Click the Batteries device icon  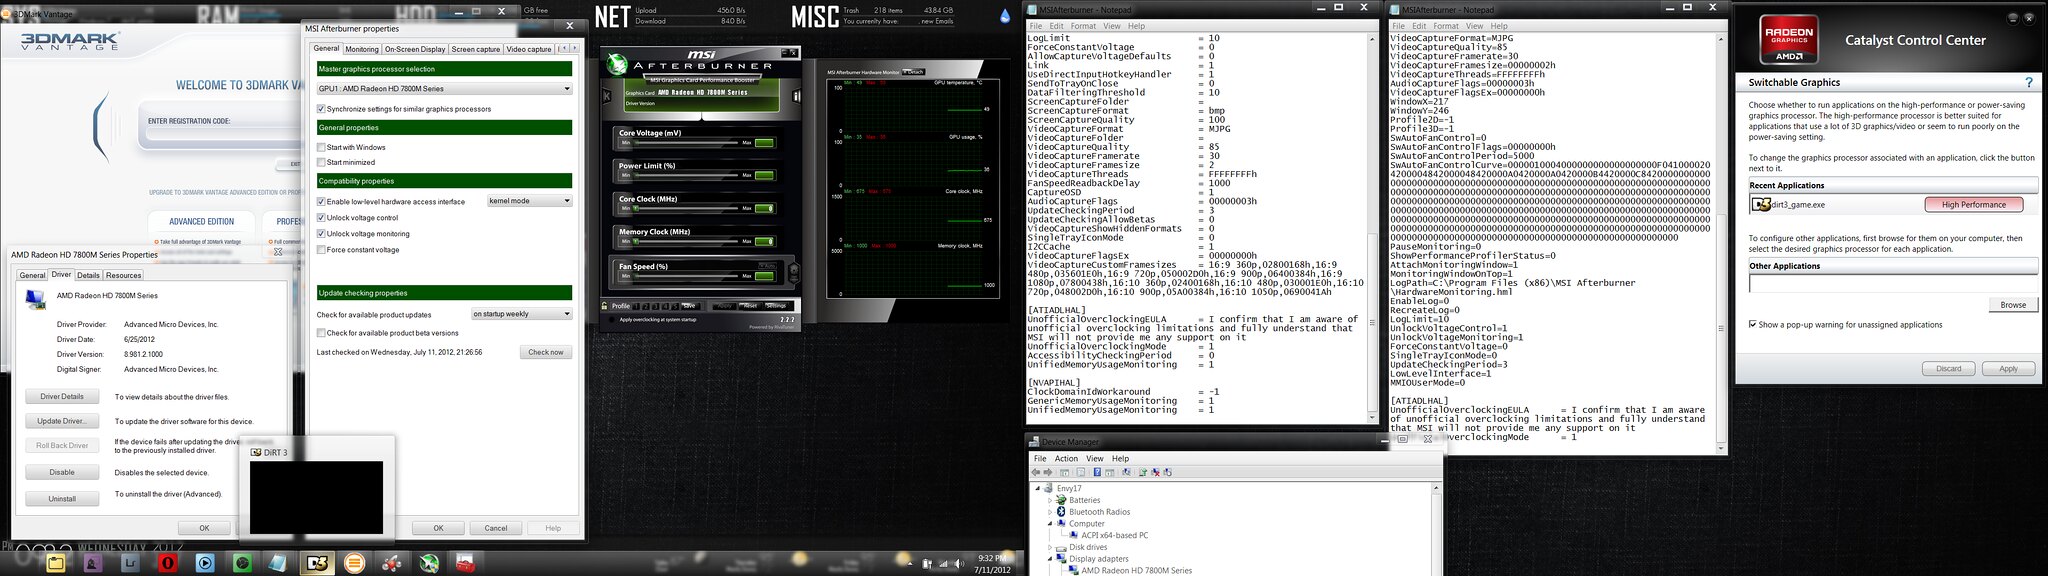coord(1062,500)
